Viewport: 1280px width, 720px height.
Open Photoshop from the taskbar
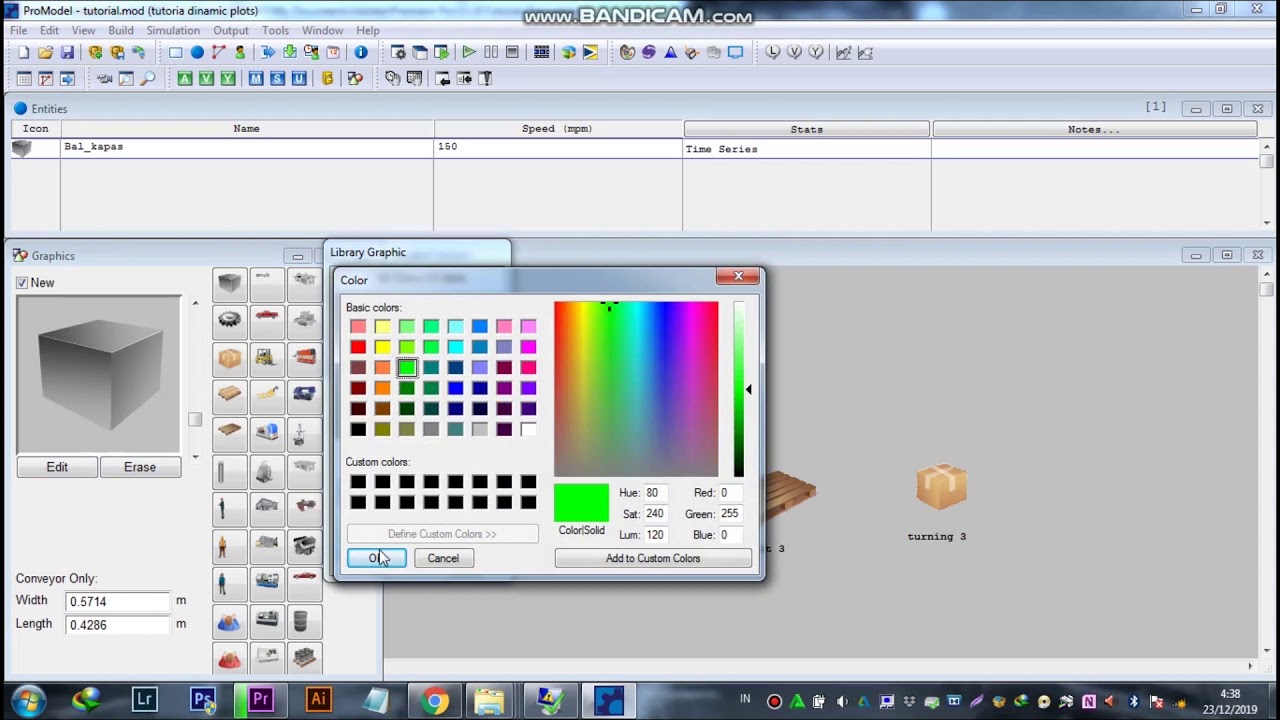(x=203, y=700)
